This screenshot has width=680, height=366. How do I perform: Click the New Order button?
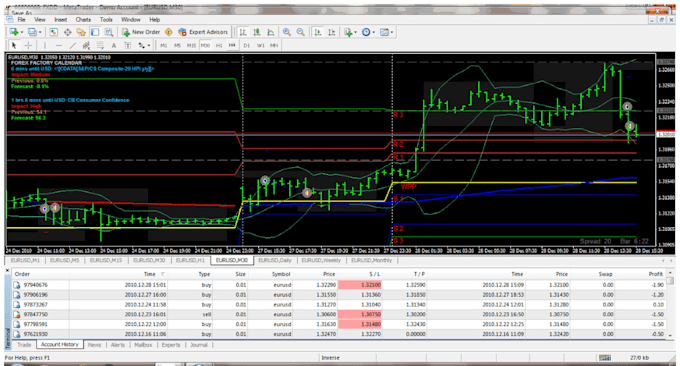coord(141,32)
